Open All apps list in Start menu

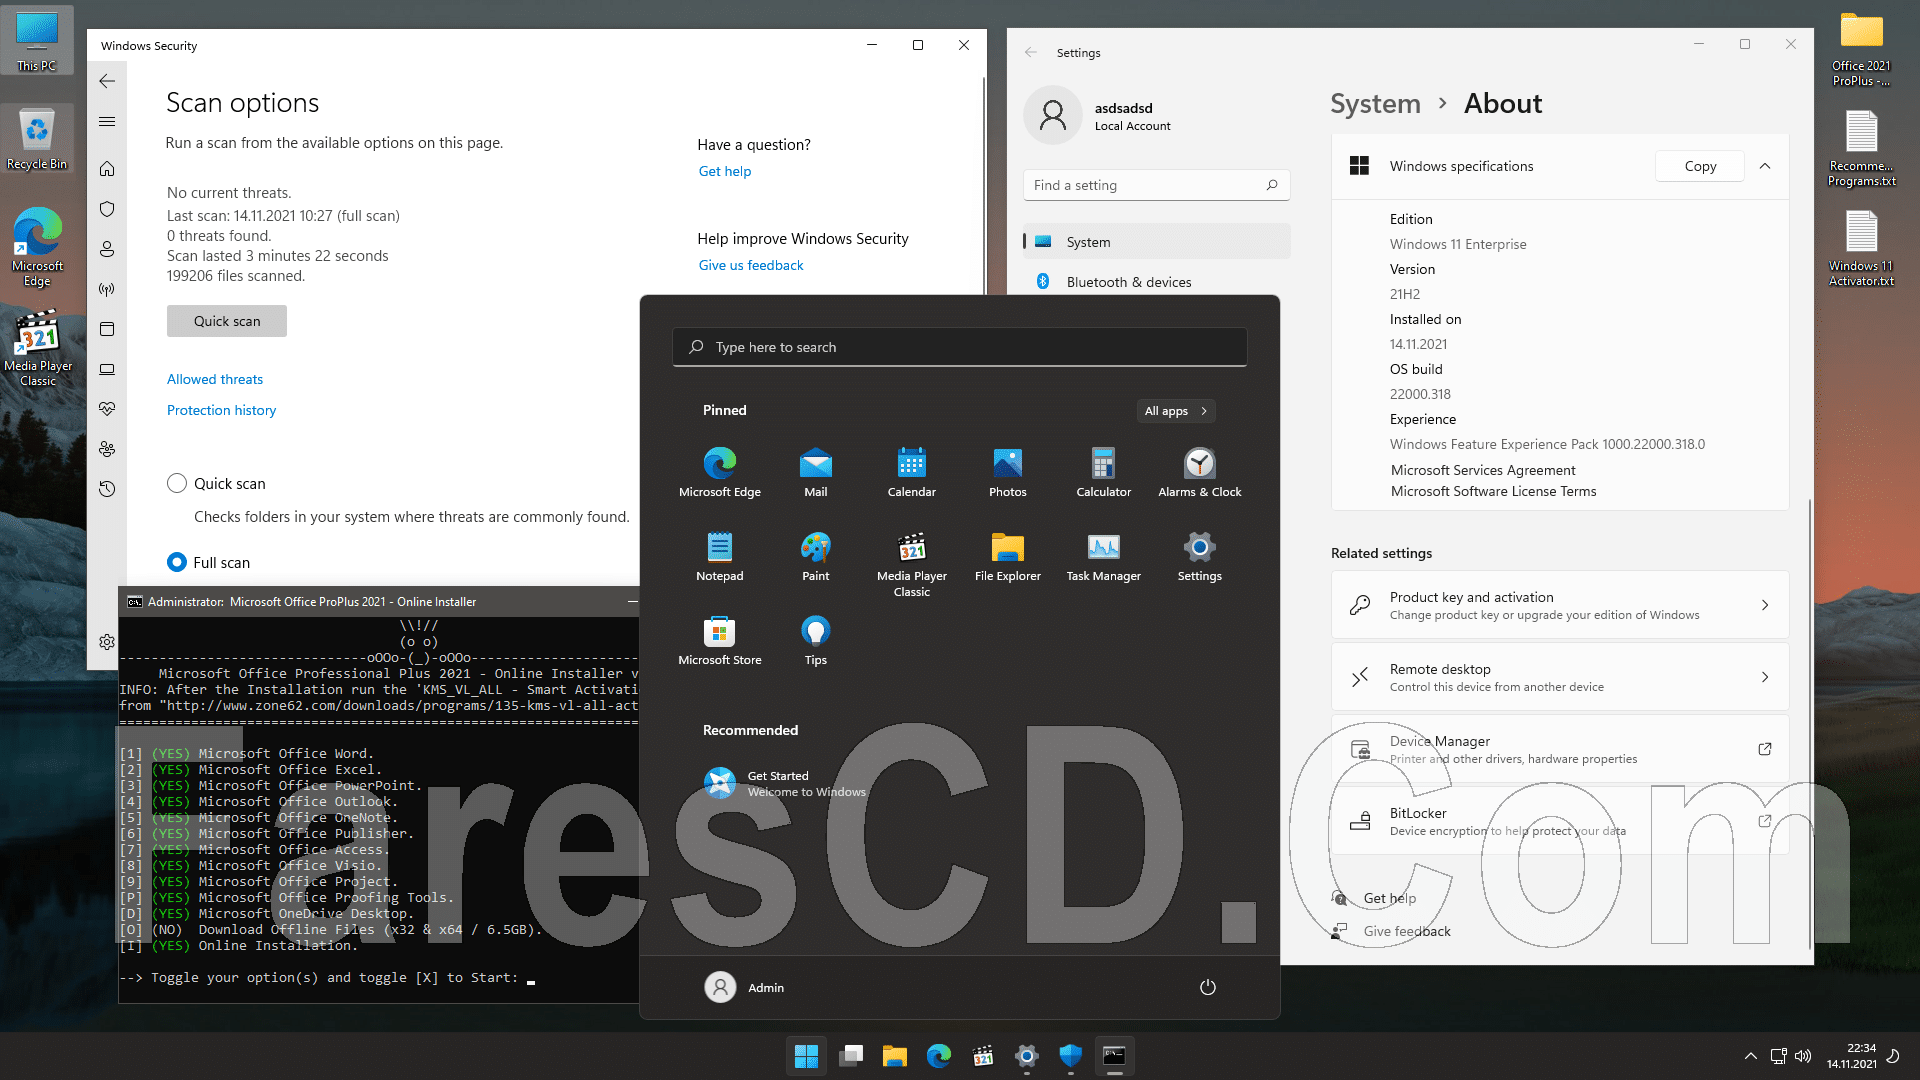[1176, 411]
